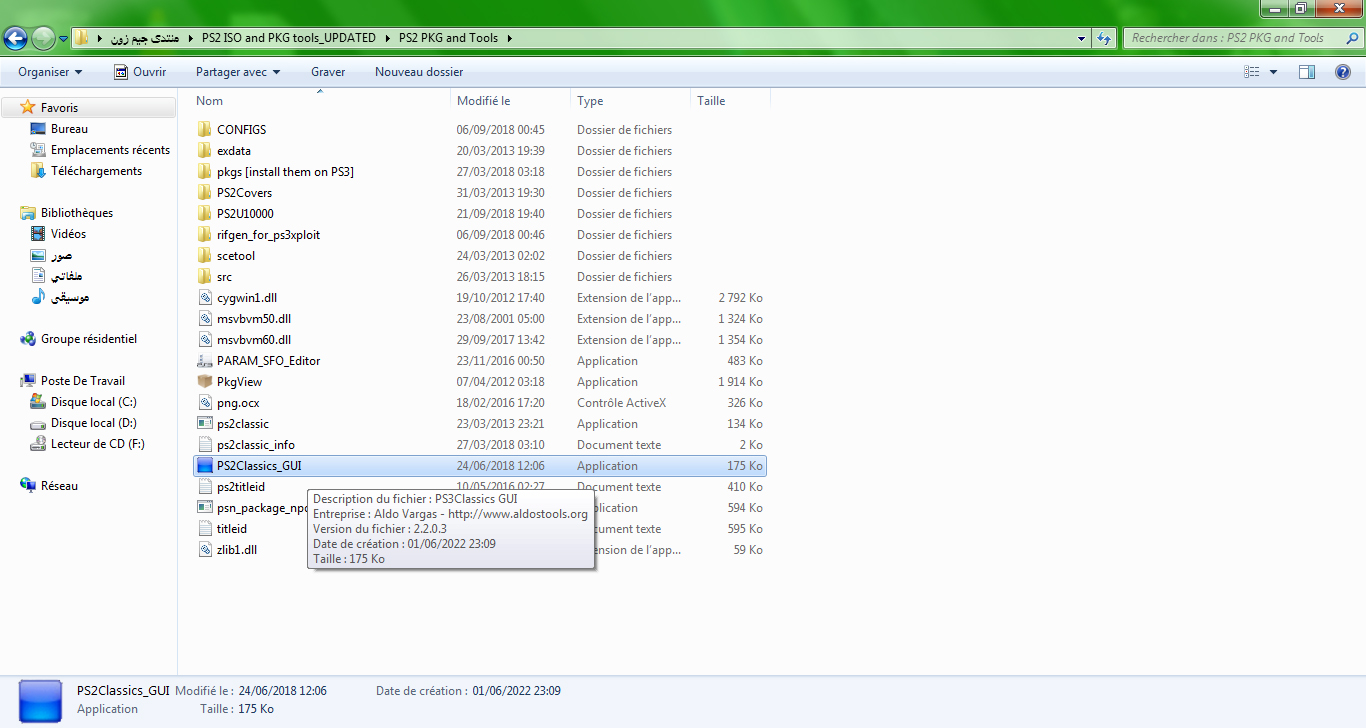Click the Graver toolbar button
The height and width of the screenshot is (728, 1366).
tap(328, 72)
